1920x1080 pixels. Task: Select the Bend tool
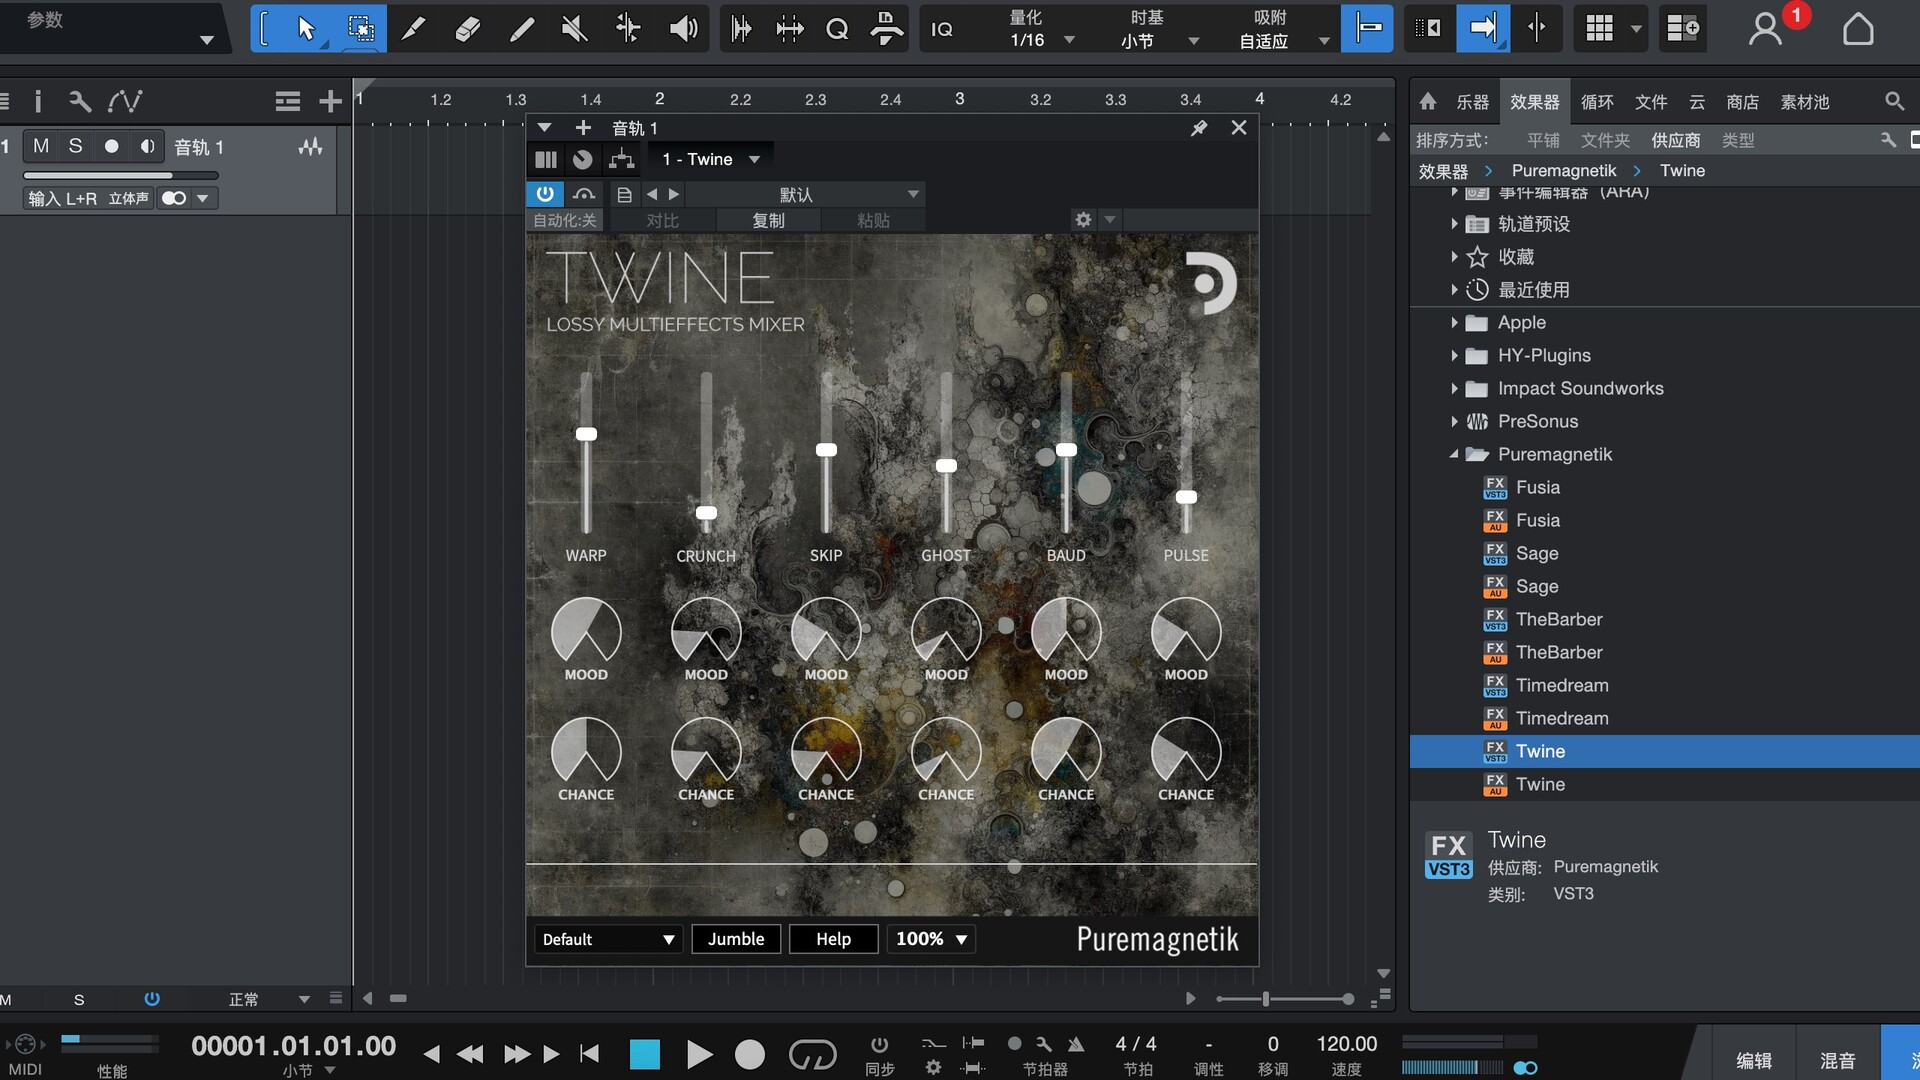pyautogui.click(x=628, y=28)
